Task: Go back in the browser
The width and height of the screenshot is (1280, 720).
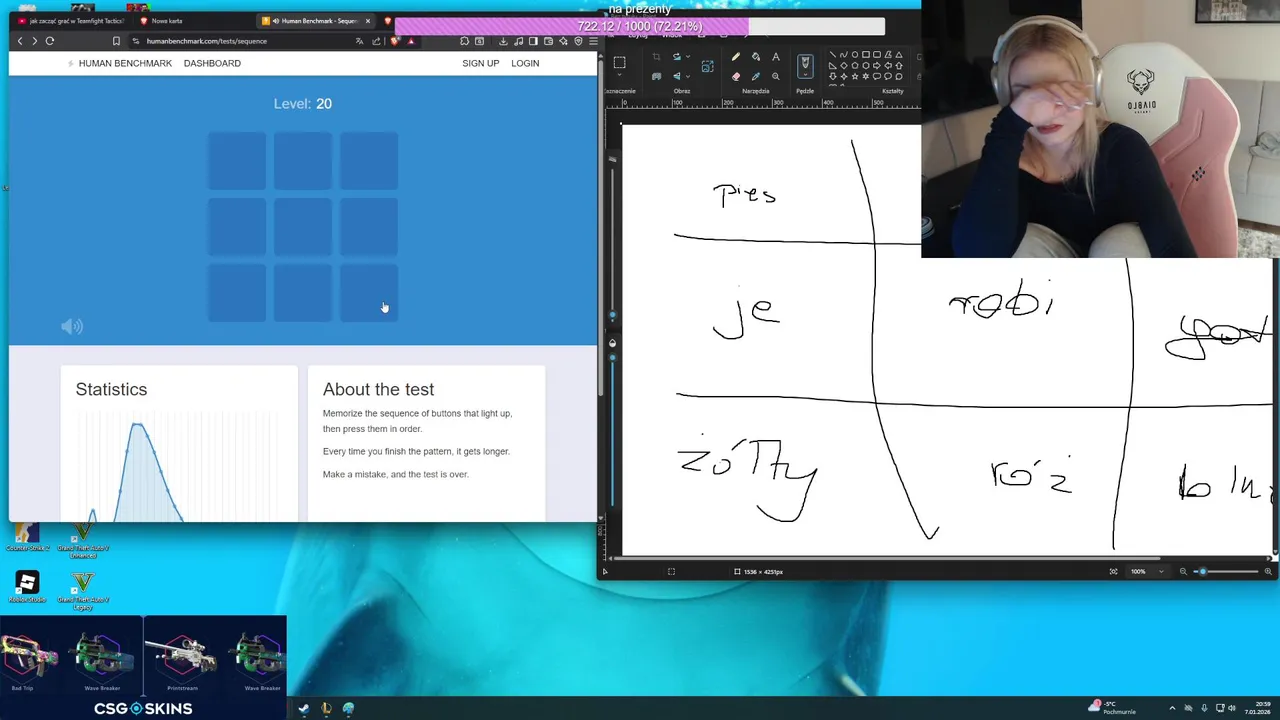Action: pos(20,41)
